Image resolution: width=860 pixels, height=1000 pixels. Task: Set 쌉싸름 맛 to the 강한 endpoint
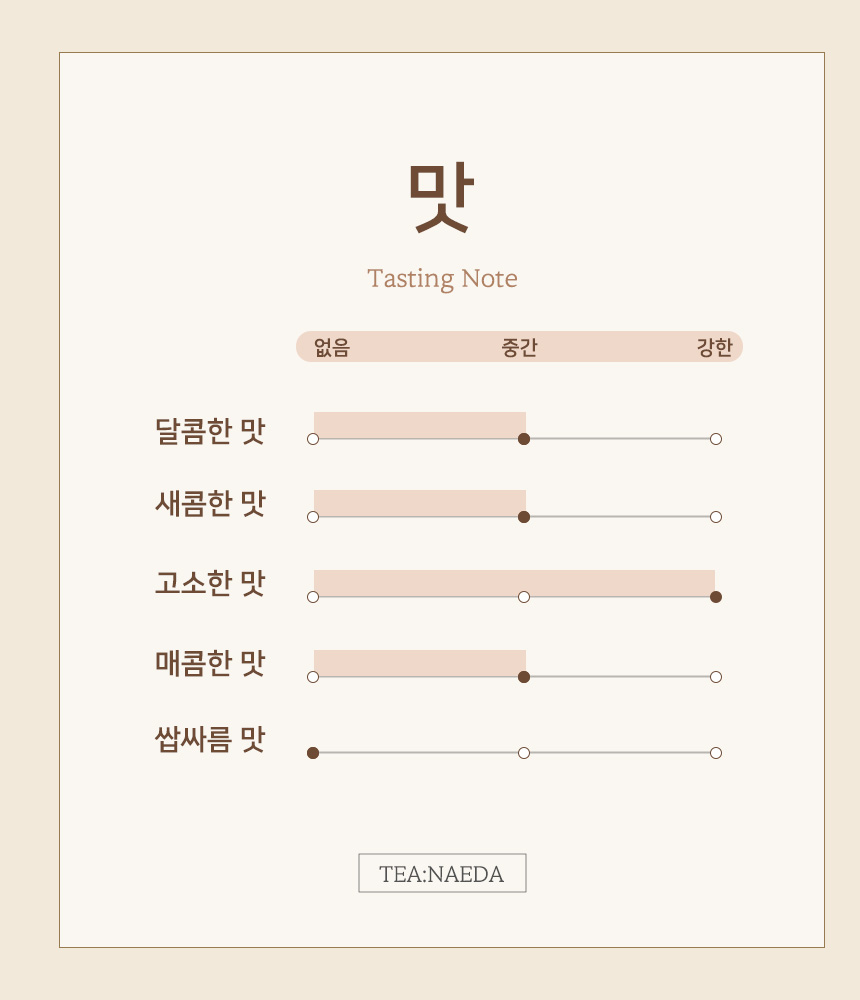click(716, 753)
